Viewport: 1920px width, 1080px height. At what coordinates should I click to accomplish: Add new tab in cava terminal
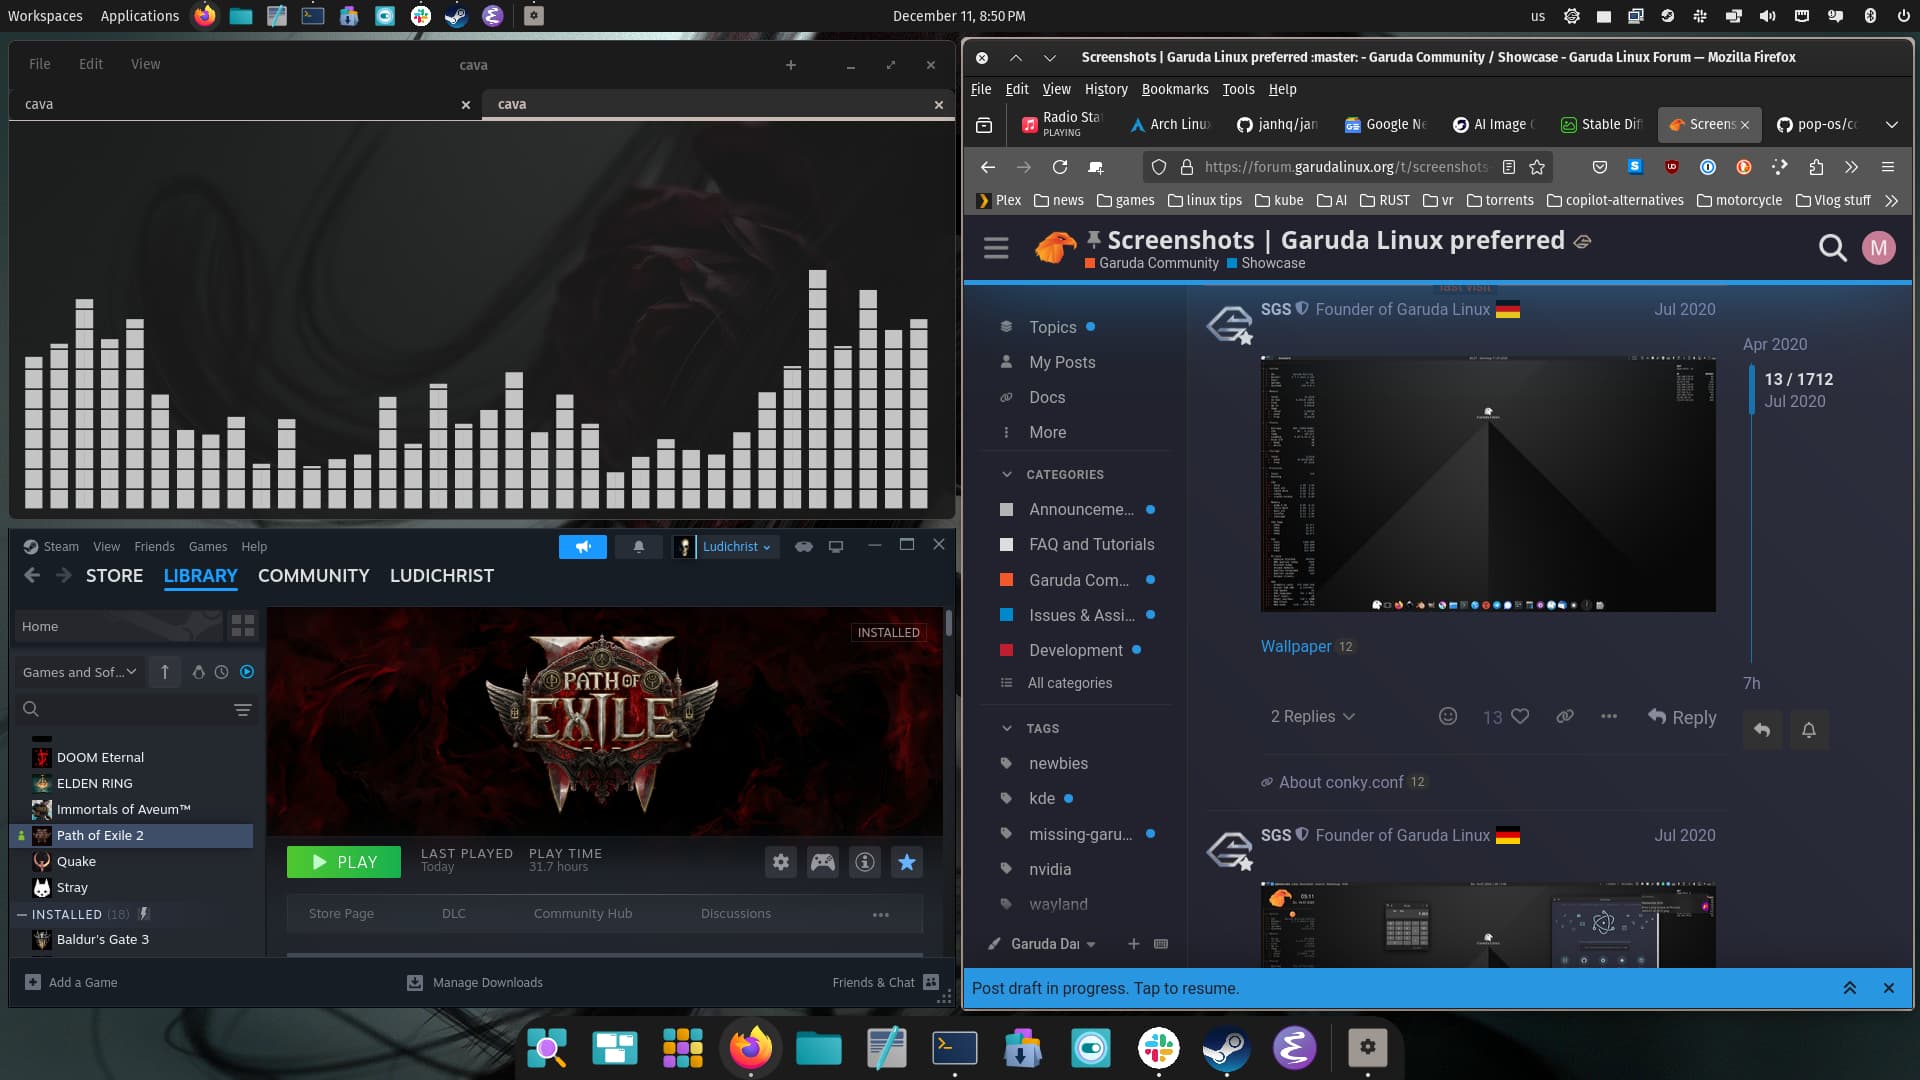[791, 65]
